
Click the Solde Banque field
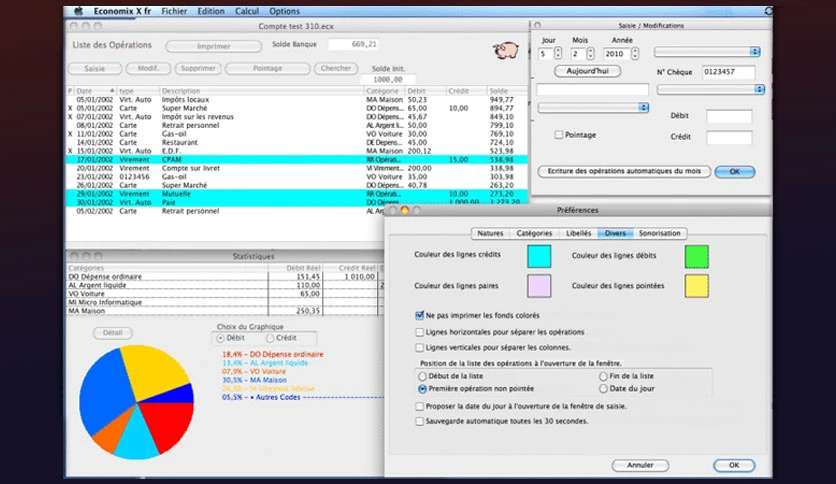click(353, 44)
